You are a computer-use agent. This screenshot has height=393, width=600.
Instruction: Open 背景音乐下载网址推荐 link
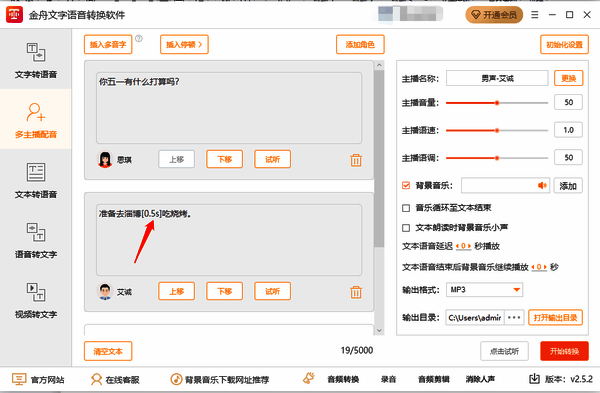click(x=220, y=380)
